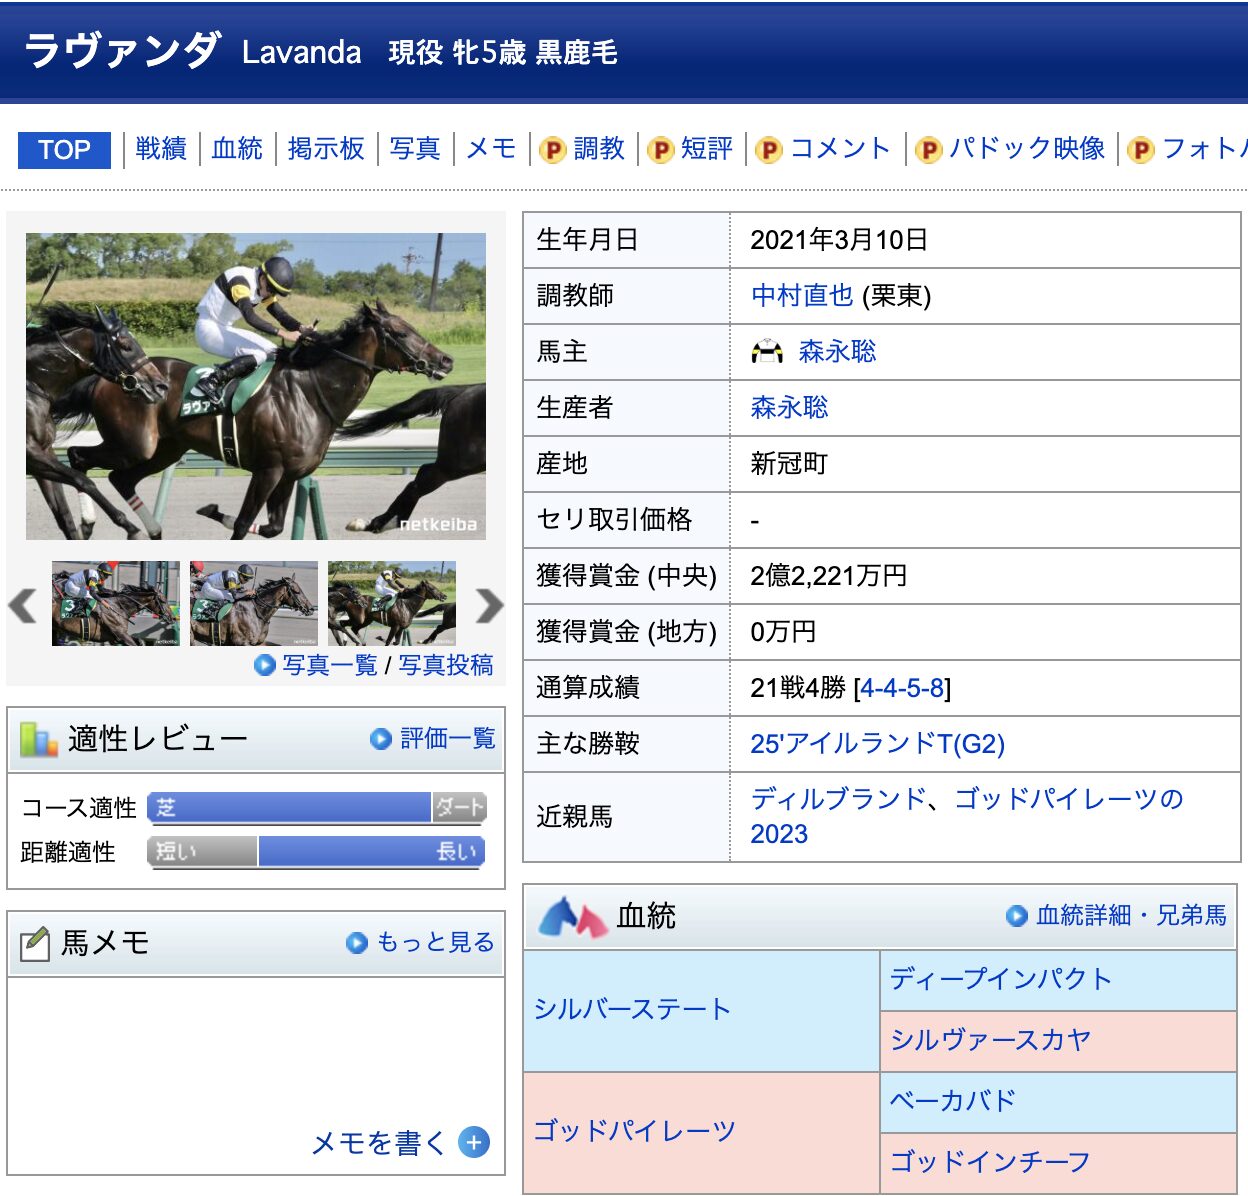Click the premium P icon beside パドック映像
1248x1196 pixels.
(928, 150)
